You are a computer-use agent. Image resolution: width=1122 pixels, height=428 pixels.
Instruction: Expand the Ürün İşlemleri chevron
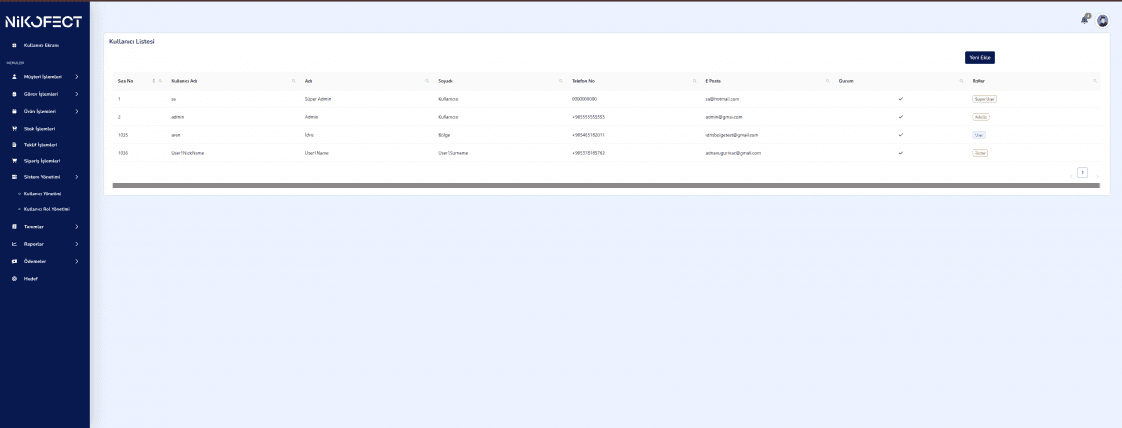(77, 111)
